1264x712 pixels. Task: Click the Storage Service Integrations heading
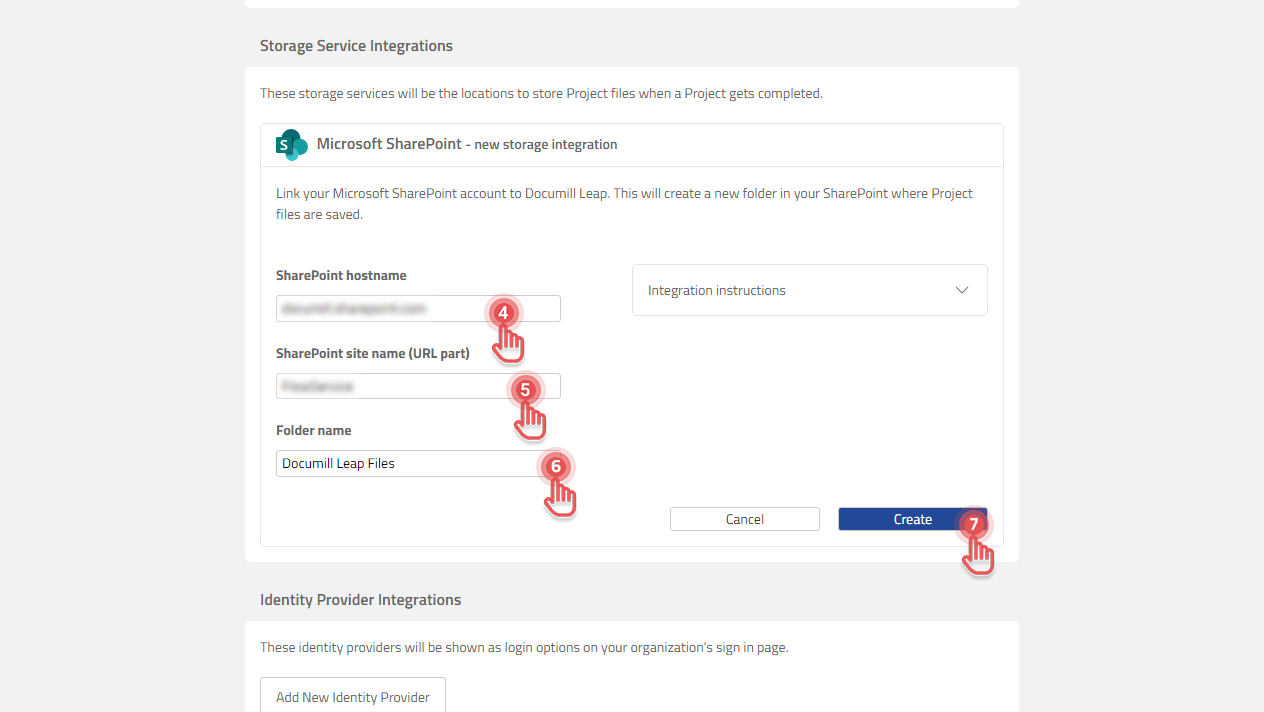[x=356, y=46]
